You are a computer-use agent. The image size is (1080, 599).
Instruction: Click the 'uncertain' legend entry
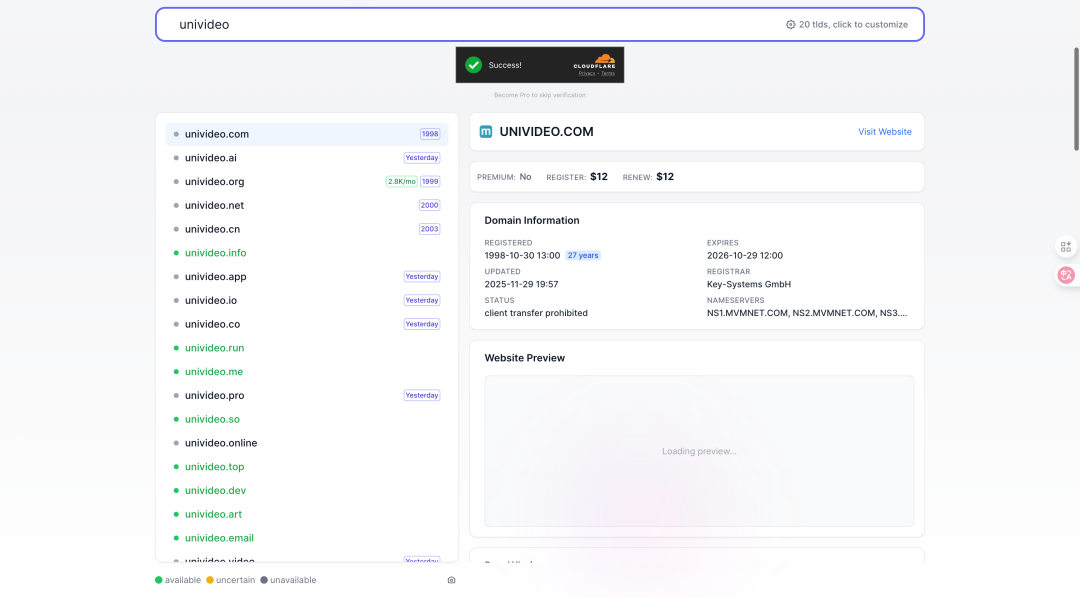pos(231,580)
